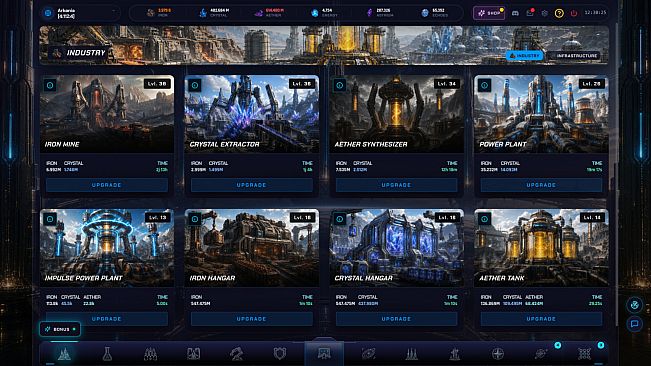Open the Discord icon in top bar

pyautogui.click(x=515, y=13)
